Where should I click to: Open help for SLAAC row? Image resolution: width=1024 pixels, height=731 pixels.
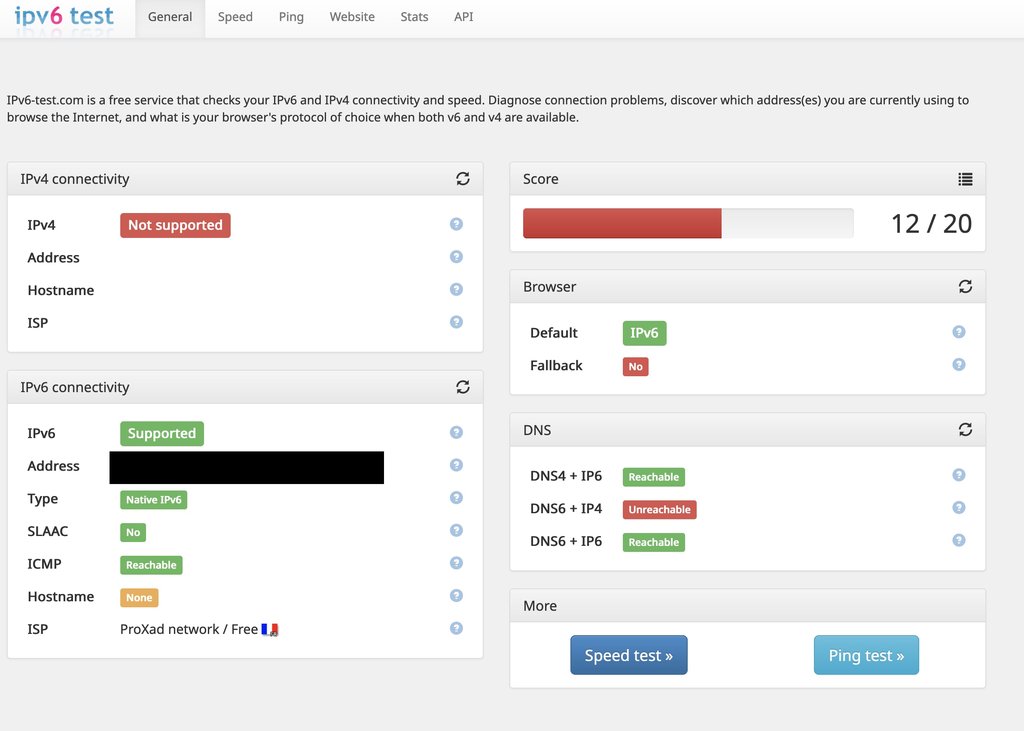pos(456,531)
